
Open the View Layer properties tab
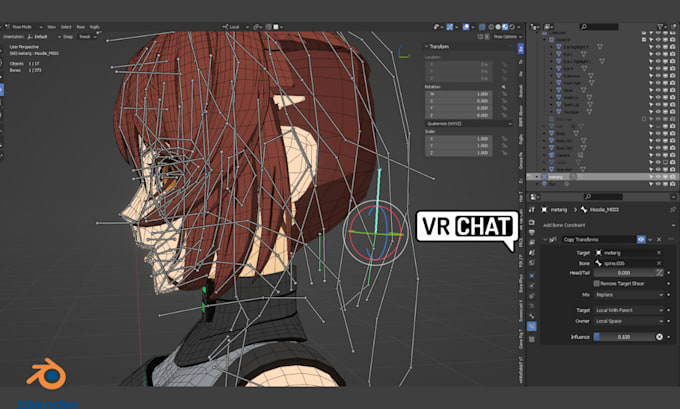(532, 243)
